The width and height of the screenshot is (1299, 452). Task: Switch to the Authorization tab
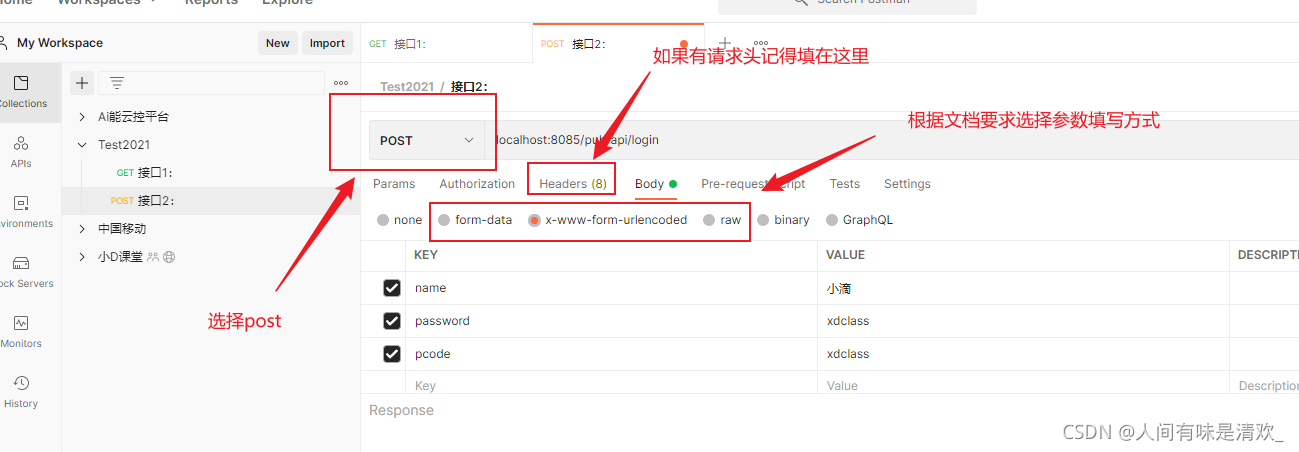(x=477, y=184)
